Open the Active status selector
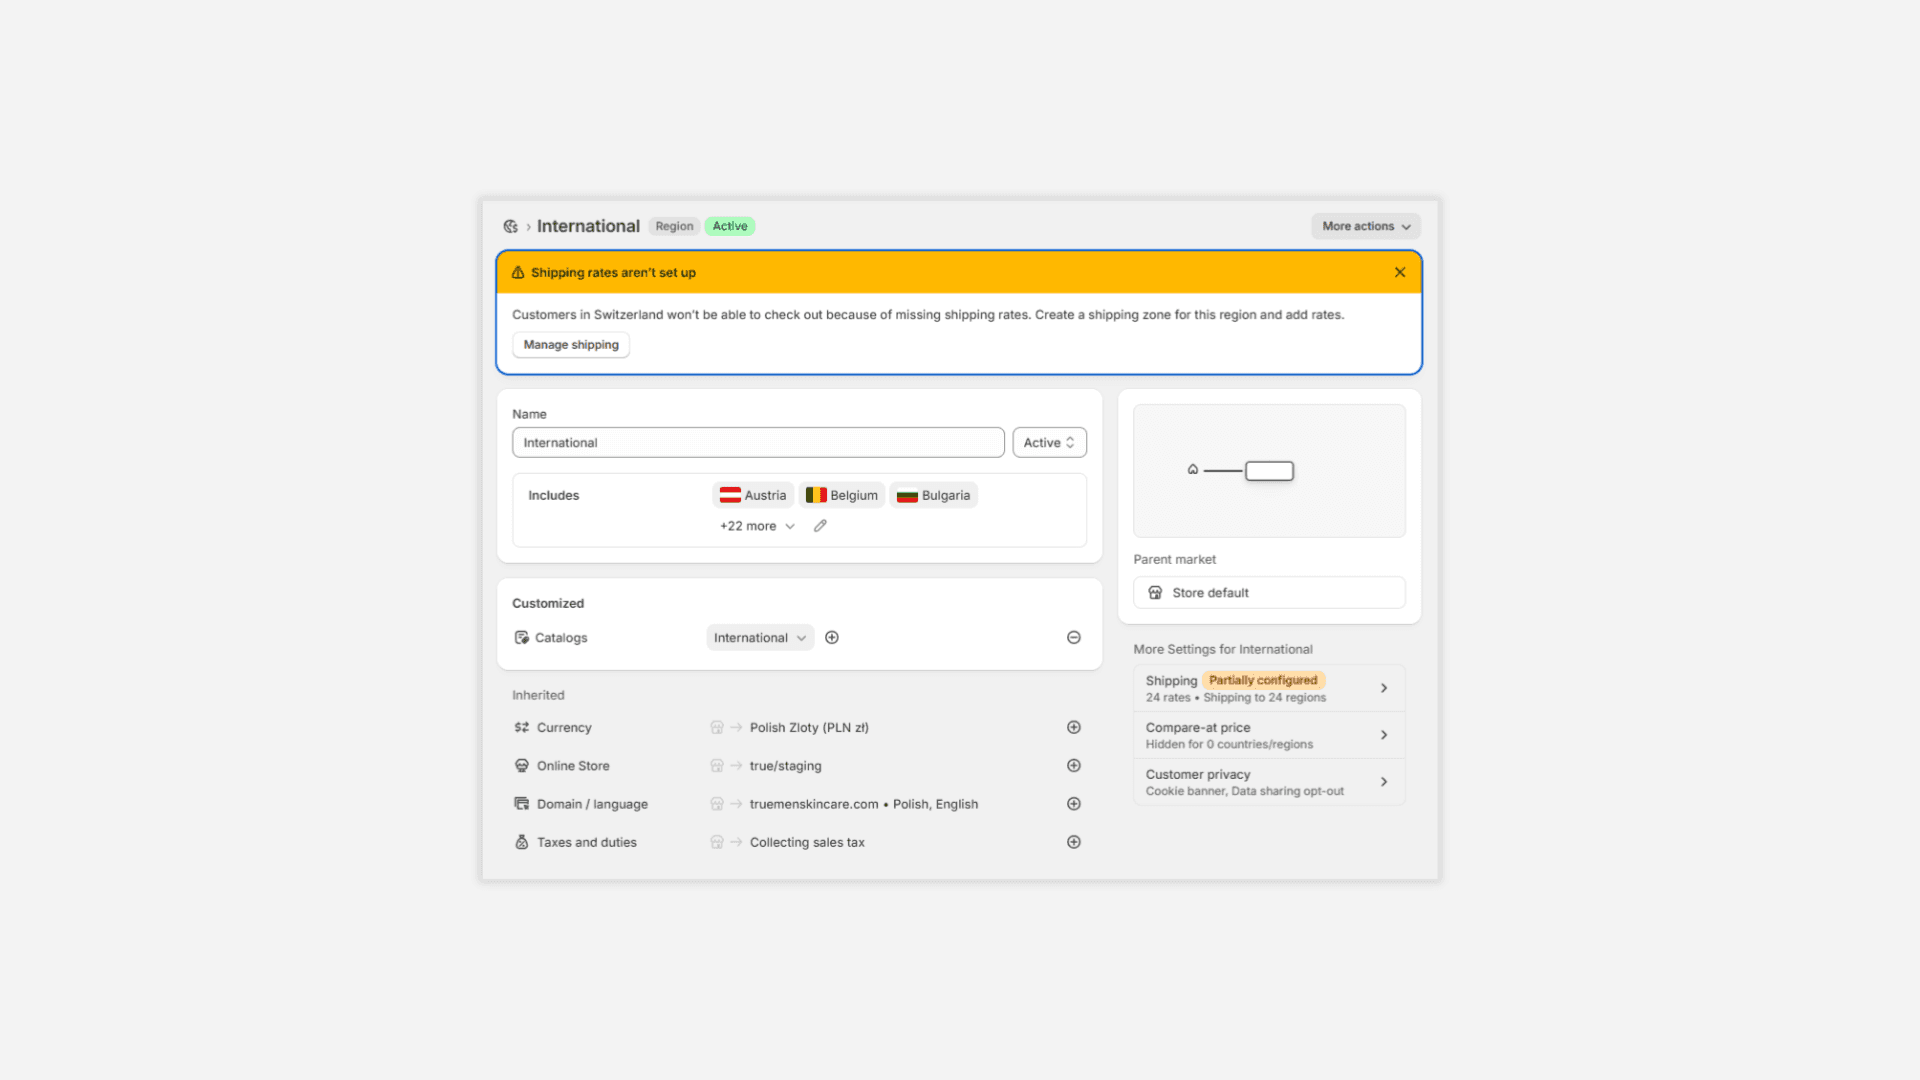Viewport: 1920px width, 1080px height. coord(1049,443)
